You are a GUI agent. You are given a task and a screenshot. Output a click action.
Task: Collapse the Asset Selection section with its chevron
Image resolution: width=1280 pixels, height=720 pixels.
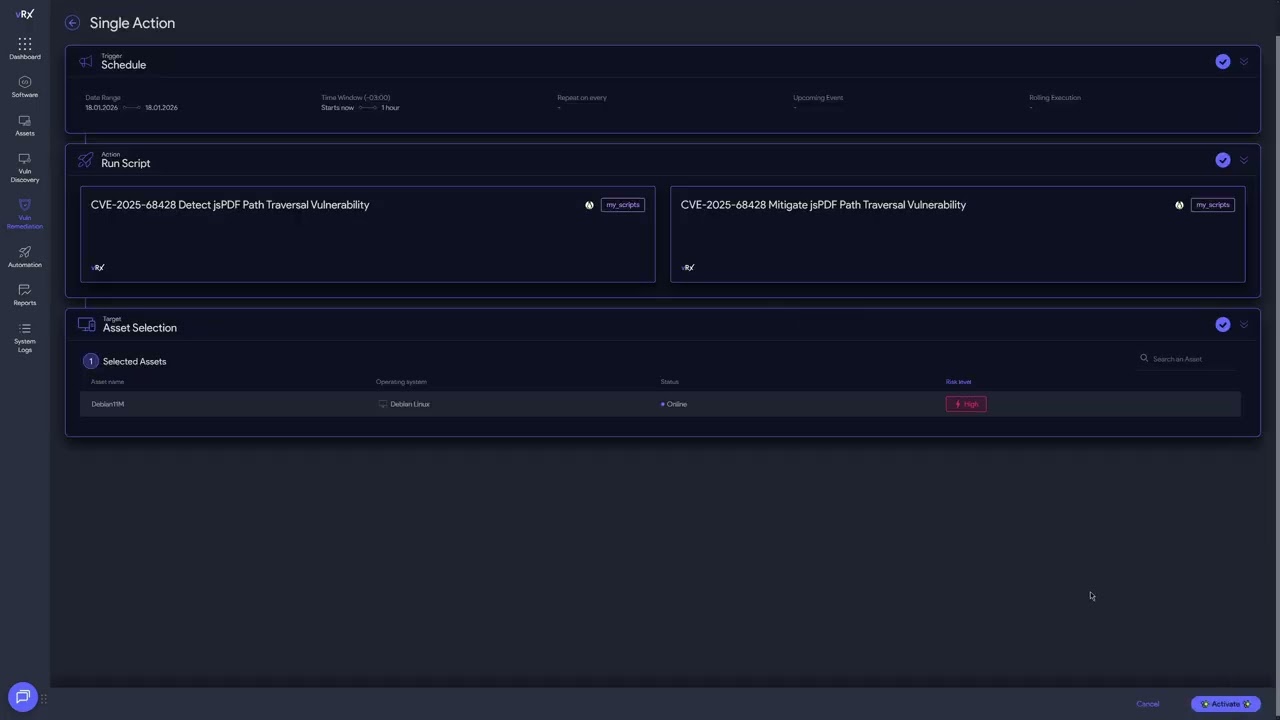coord(1244,325)
